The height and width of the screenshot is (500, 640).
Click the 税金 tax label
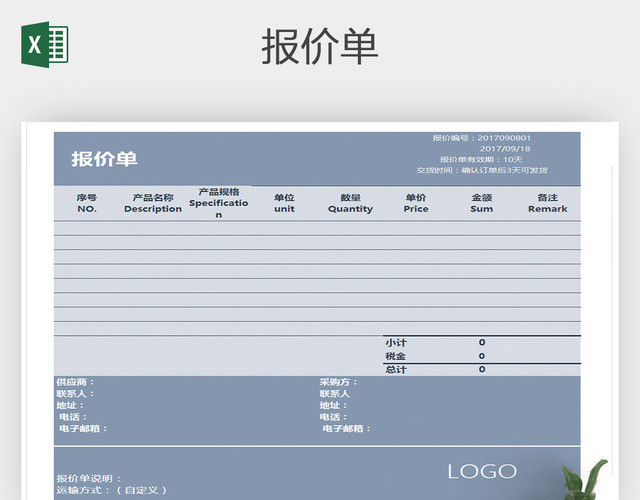396,356
